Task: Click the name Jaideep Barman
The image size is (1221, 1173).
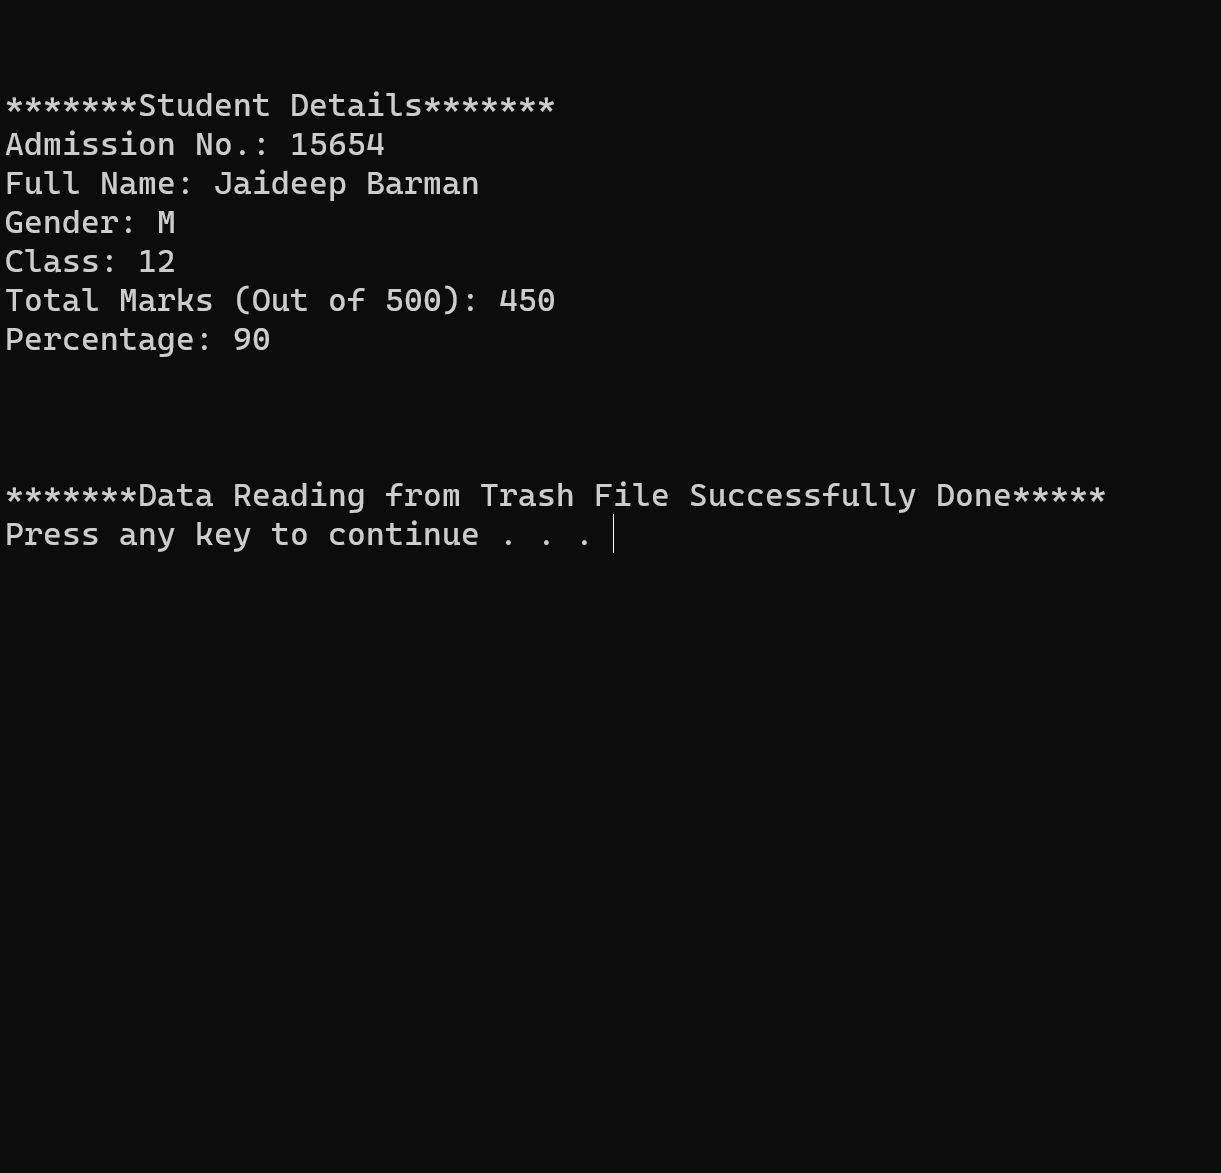Action: tap(346, 184)
